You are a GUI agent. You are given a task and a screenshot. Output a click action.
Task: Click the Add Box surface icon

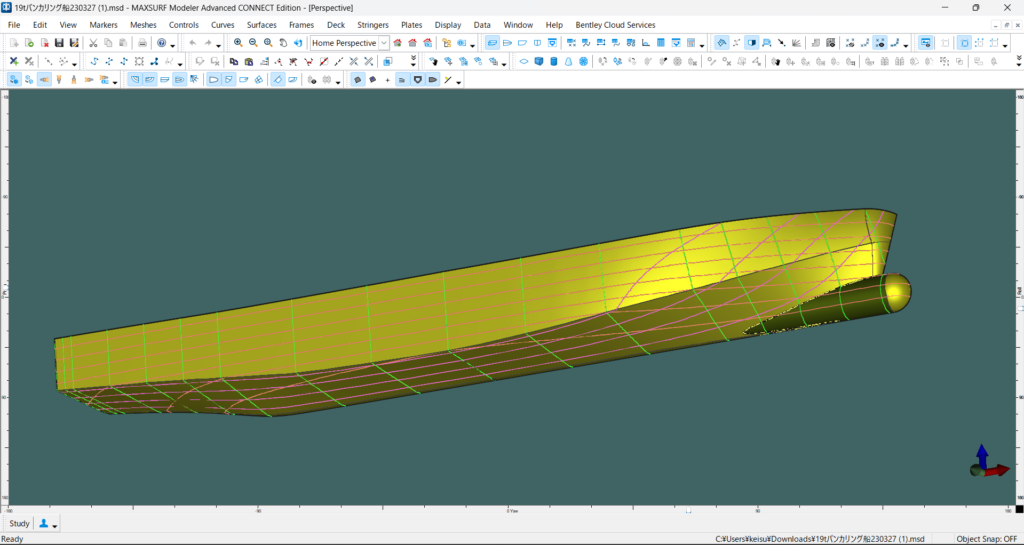pyautogui.click(x=539, y=61)
